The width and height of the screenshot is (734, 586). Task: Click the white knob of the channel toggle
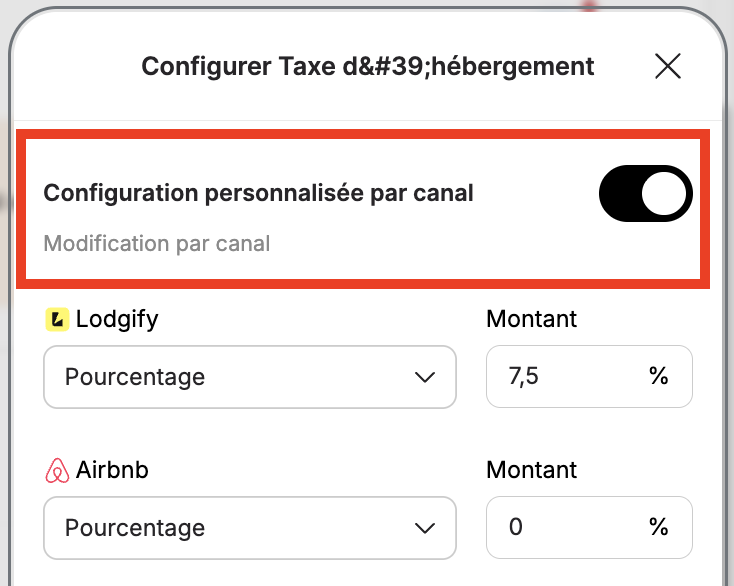(664, 193)
